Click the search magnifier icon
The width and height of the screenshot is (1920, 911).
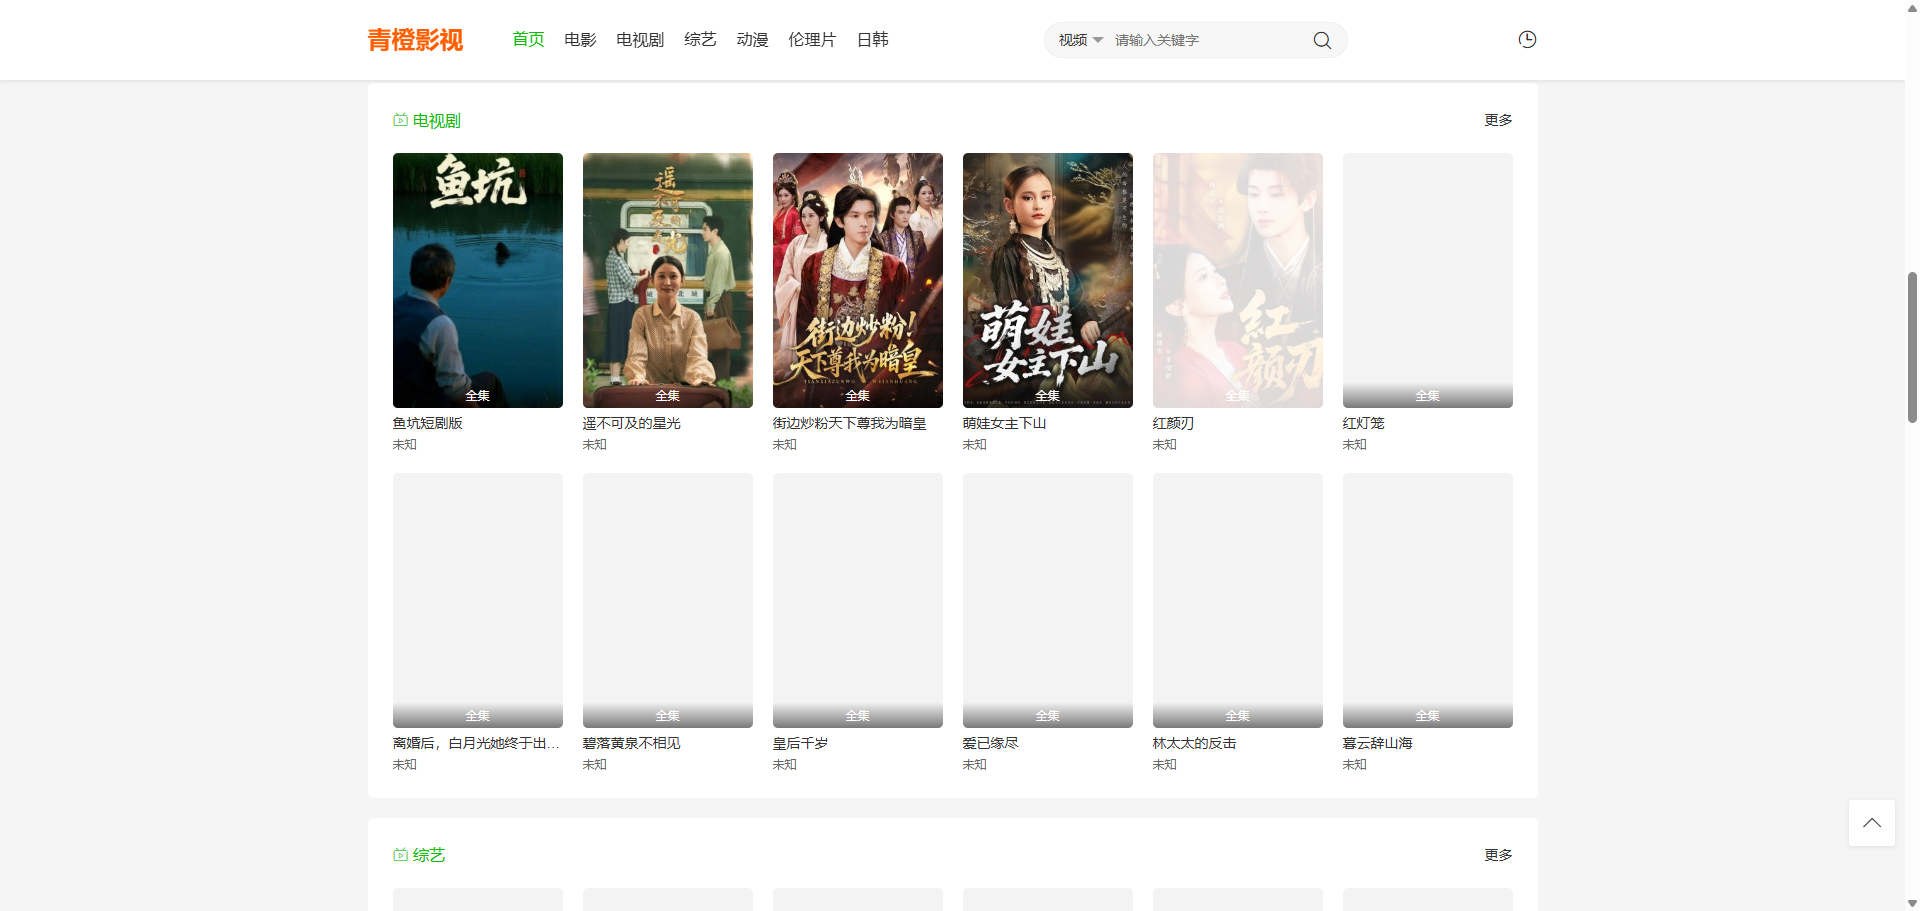click(x=1321, y=40)
